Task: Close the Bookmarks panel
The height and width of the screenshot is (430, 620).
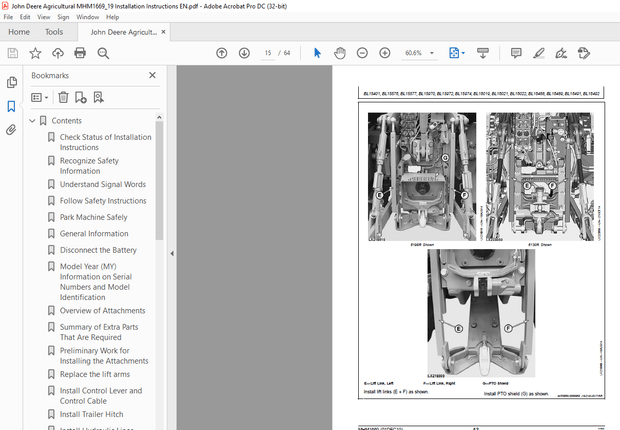Action: [152, 75]
